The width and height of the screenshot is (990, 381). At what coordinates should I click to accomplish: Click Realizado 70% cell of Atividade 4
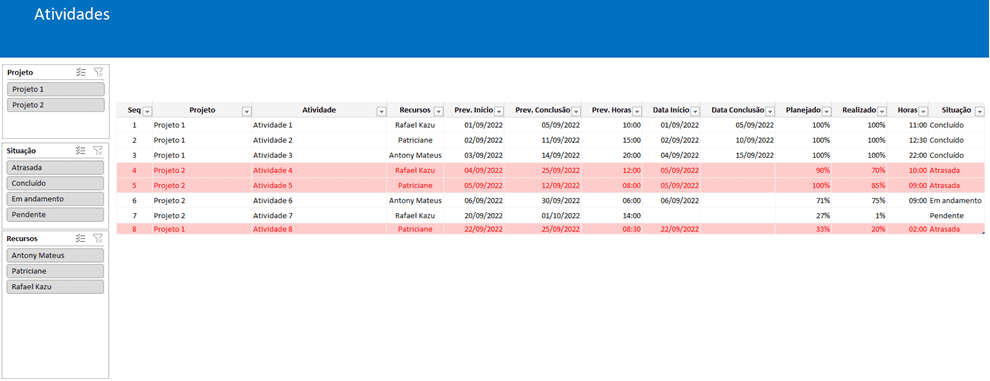tap(860, 170)
